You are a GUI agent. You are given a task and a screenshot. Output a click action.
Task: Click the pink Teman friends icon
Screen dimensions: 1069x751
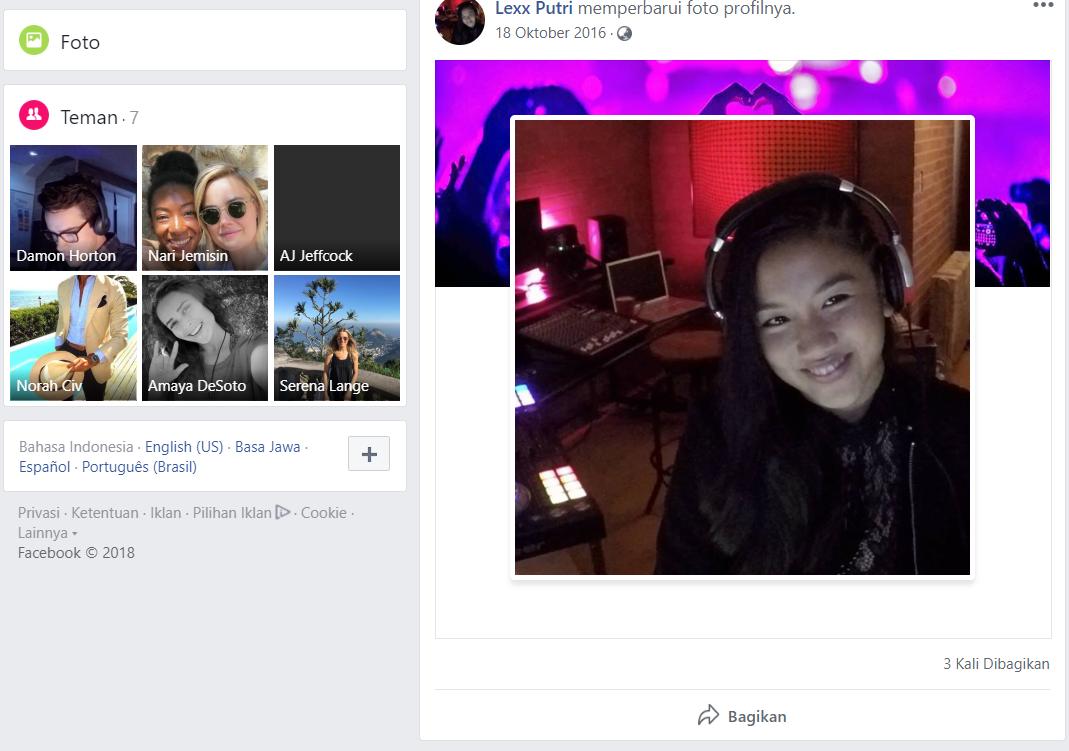(x=34, y=116)
